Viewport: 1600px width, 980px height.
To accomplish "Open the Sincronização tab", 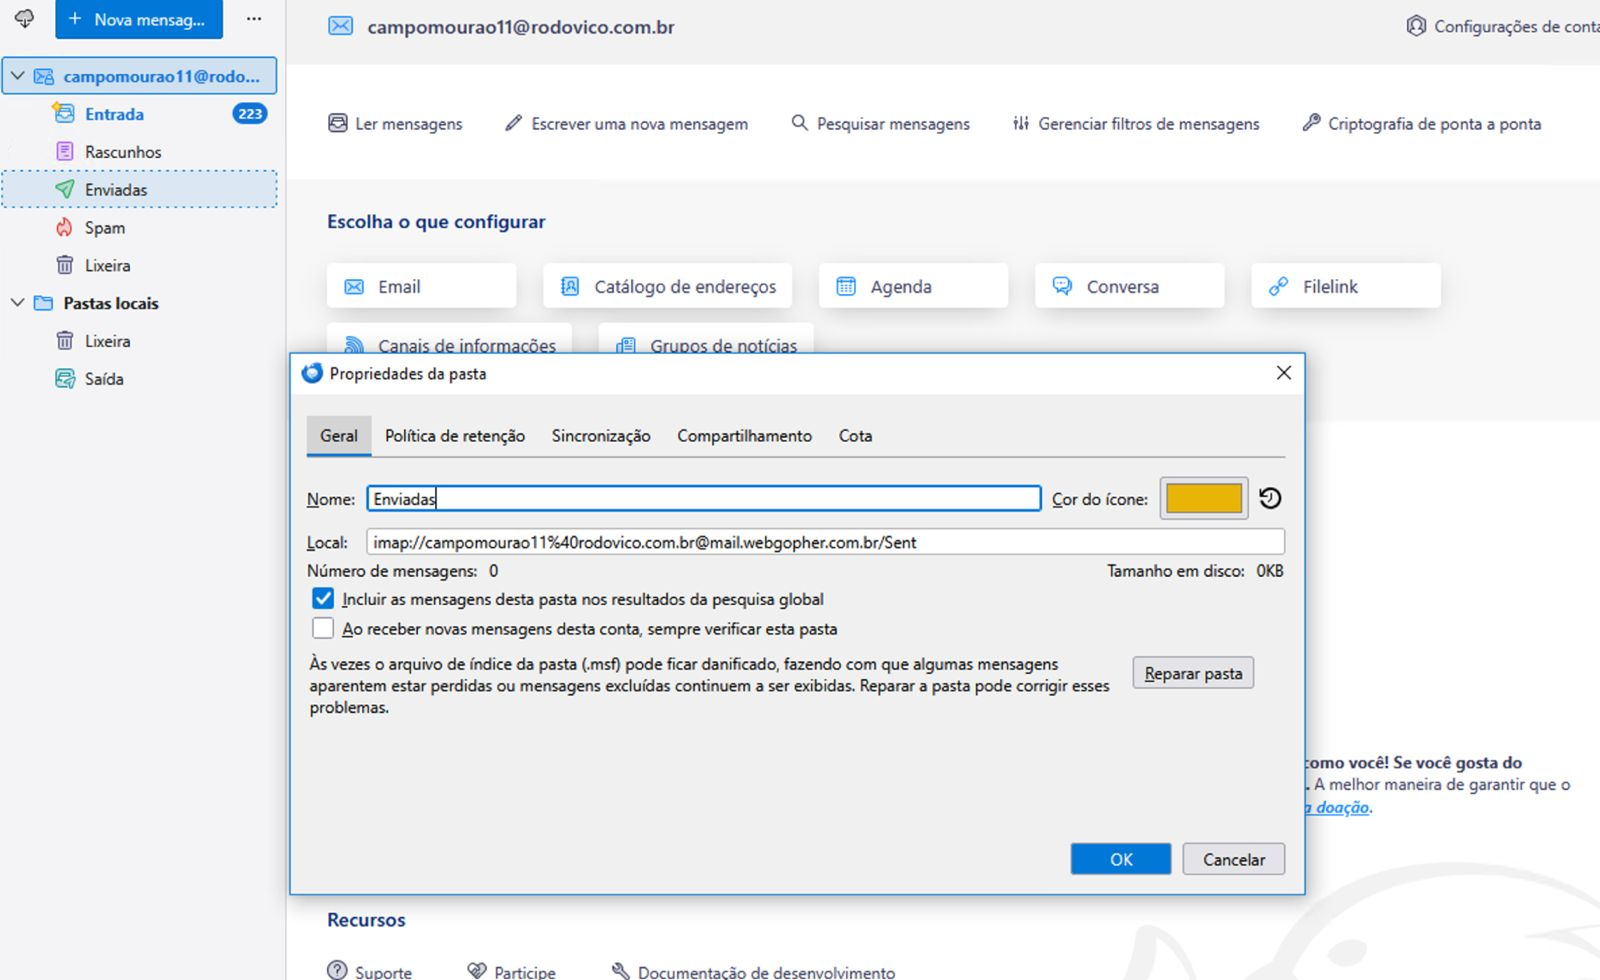I will click(x=601, y=436).
